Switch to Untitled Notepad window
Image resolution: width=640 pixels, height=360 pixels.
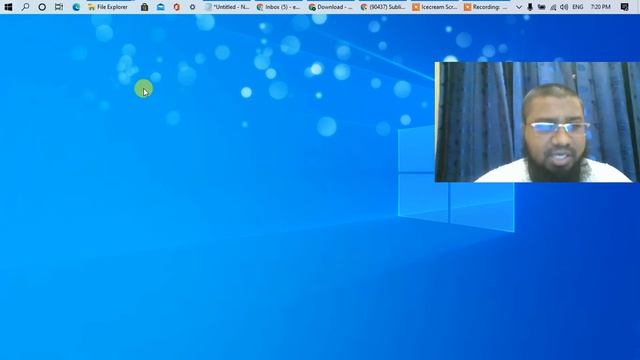[x=227, y=7]
